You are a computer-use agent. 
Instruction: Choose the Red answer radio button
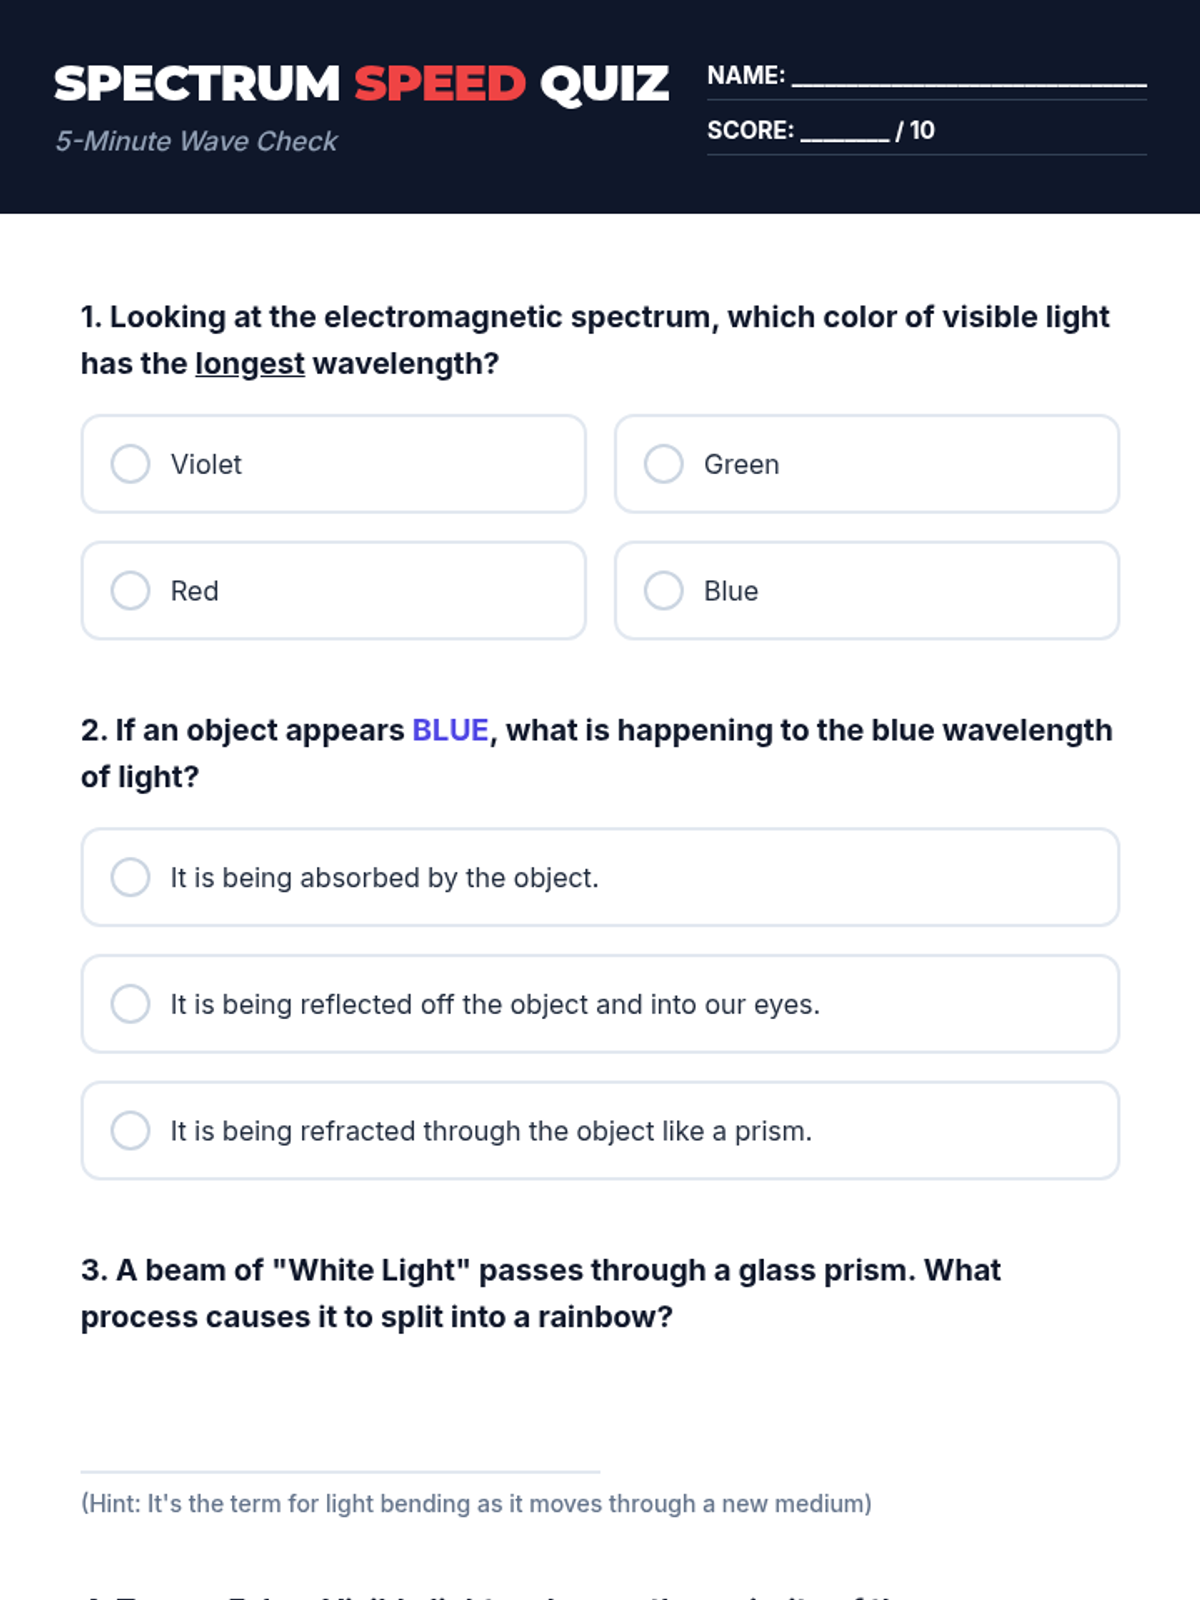click(130, 591)
